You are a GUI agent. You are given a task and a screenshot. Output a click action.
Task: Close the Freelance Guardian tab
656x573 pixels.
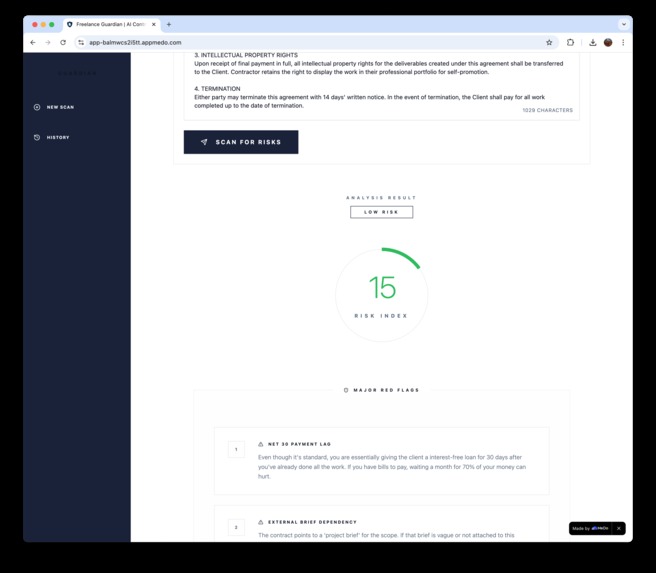(x=154, y=24)
